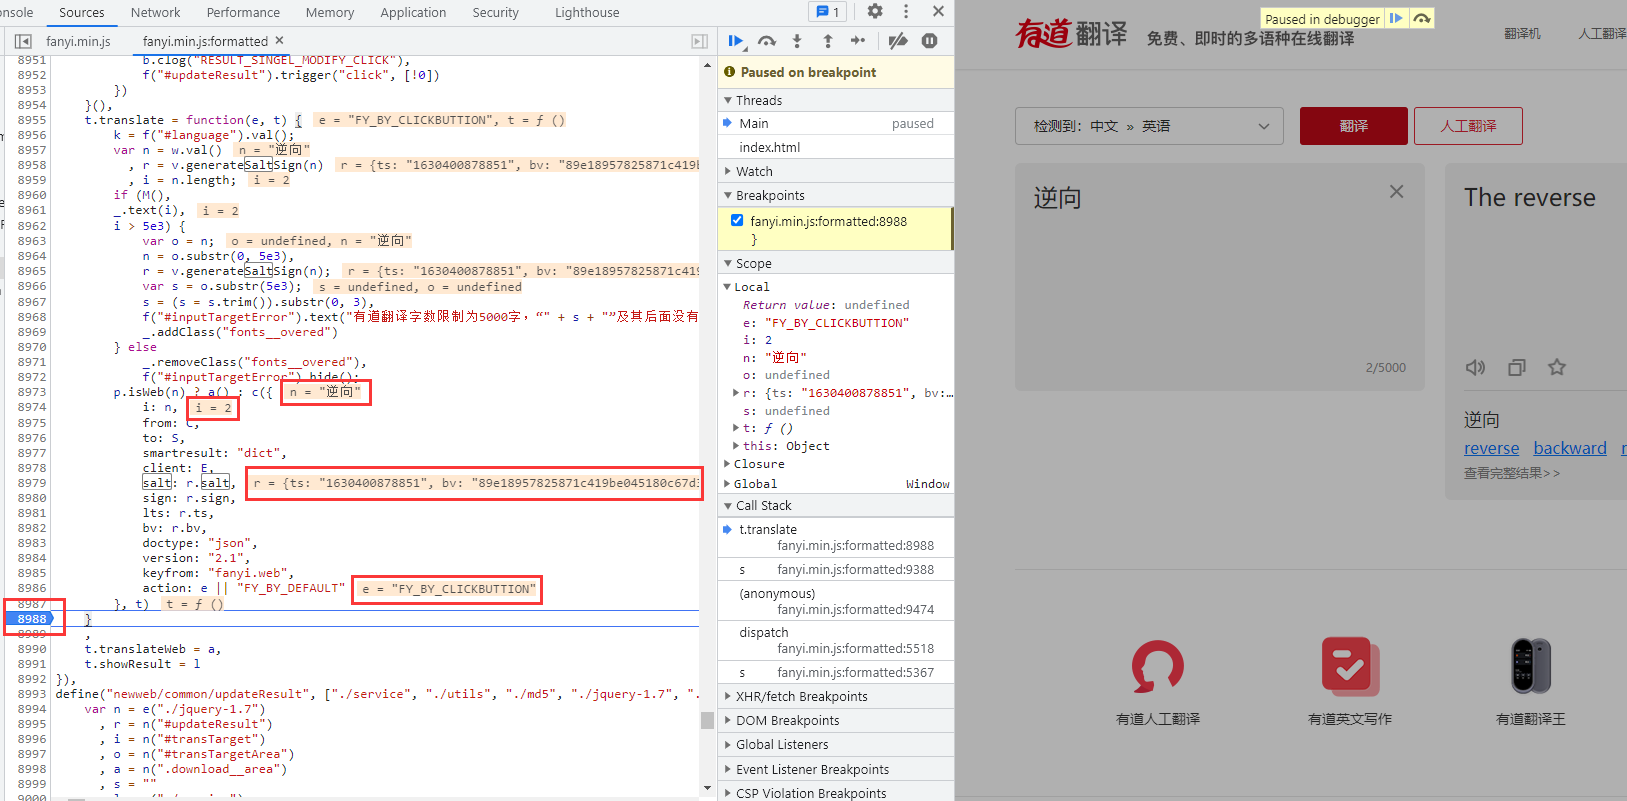Click the Step out of function arrow
The width and height of the screenshot is (1627, 801).
tap(828, 41)
